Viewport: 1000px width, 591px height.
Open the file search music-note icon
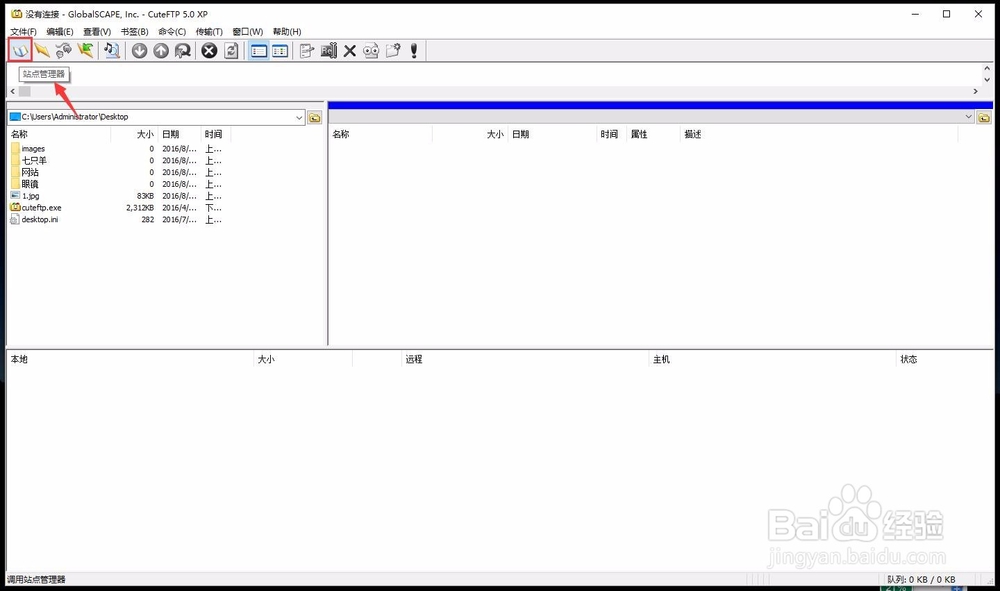click(112, 50)
